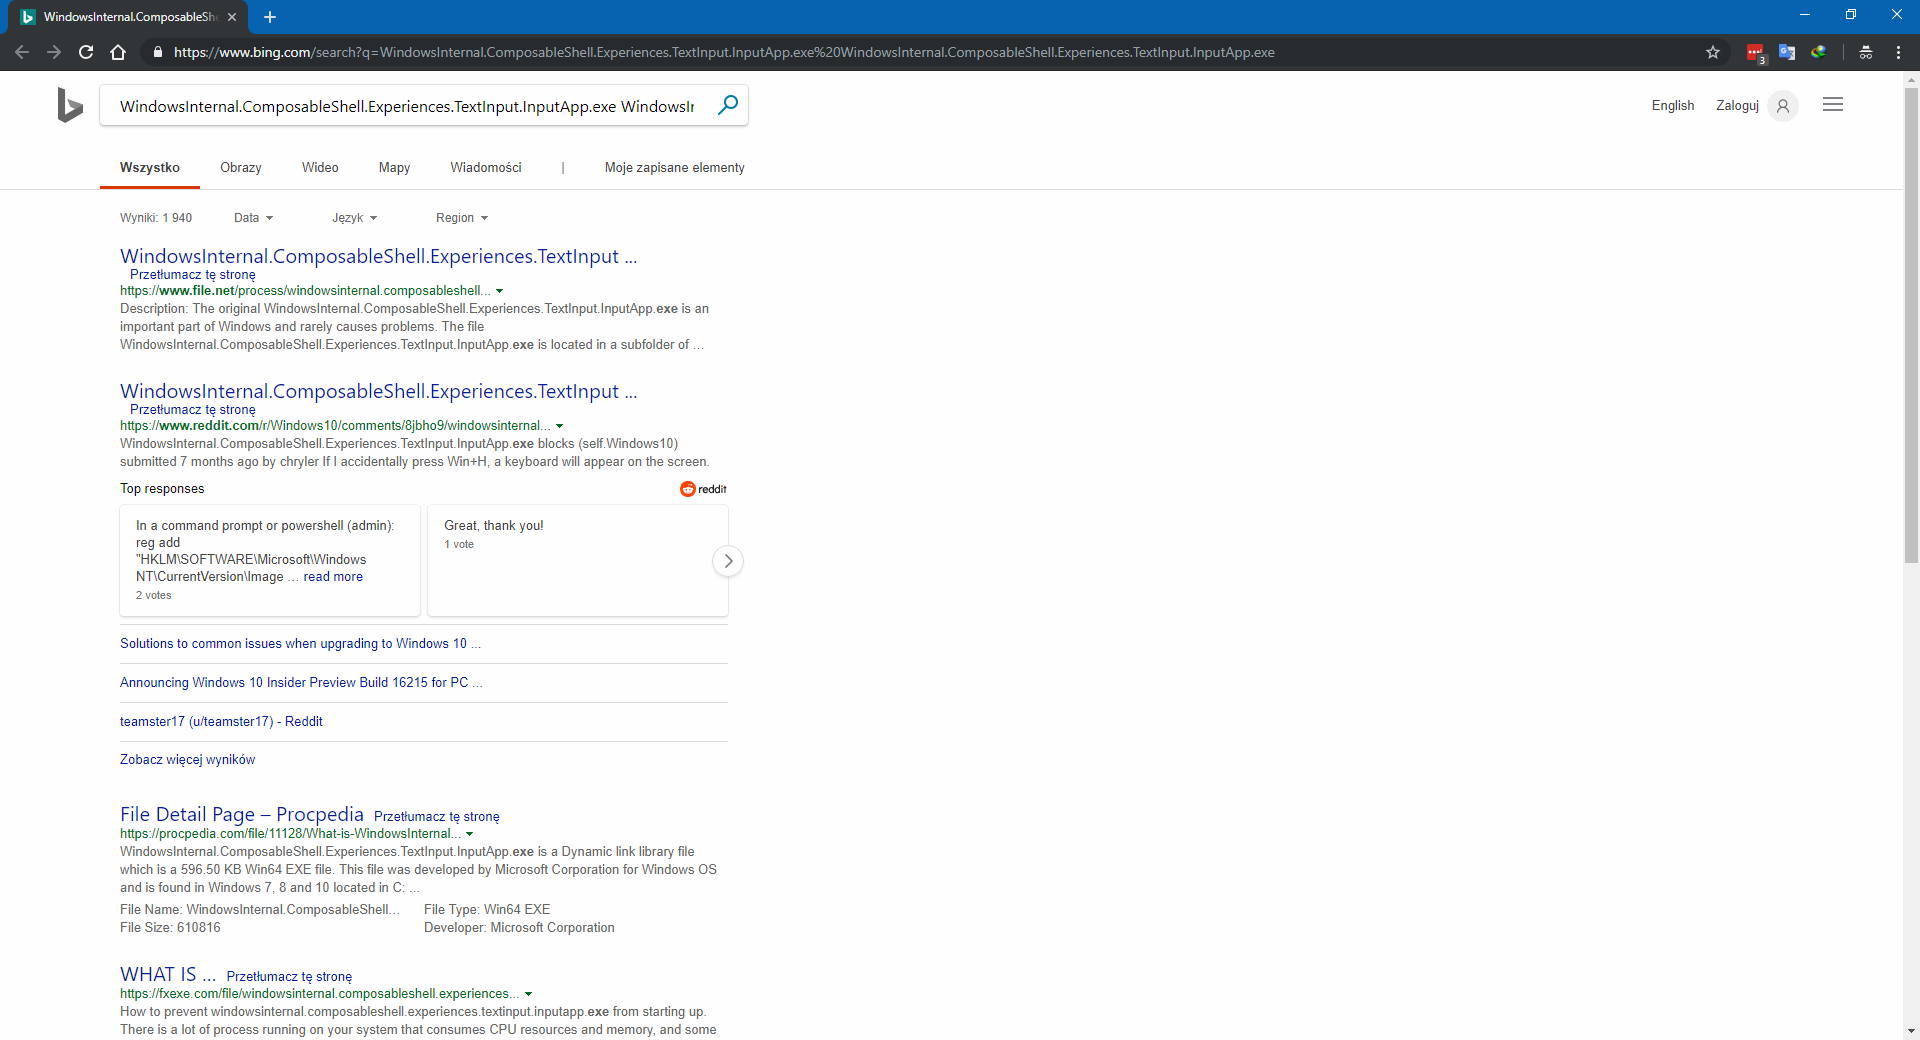Click the Zaloguj link
1920x1040 pixels.
pyautogui.click(x=1737, y=105)
